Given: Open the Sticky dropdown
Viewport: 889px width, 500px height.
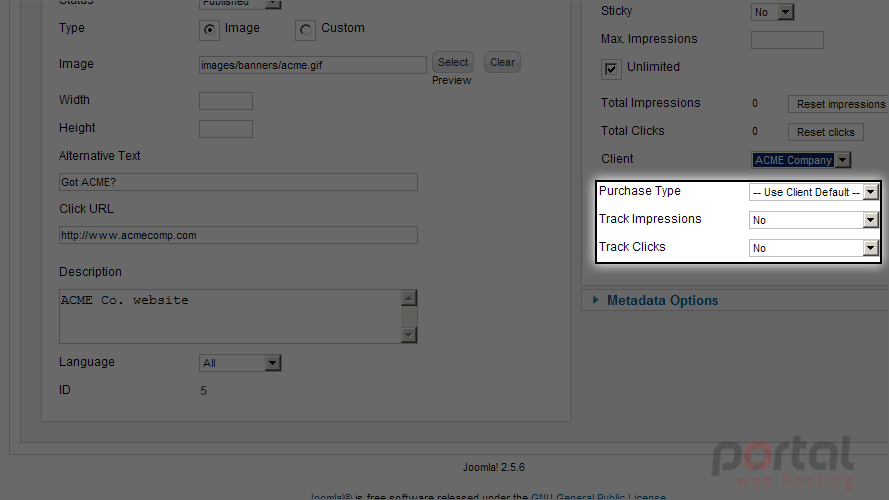Looking at the screenshot, I should [x=772, y=12].
